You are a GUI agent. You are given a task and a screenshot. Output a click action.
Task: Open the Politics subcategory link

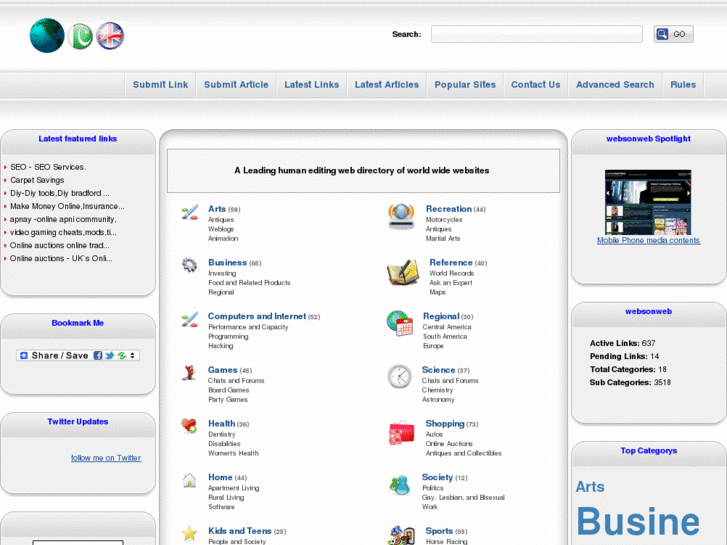point(433,488)
